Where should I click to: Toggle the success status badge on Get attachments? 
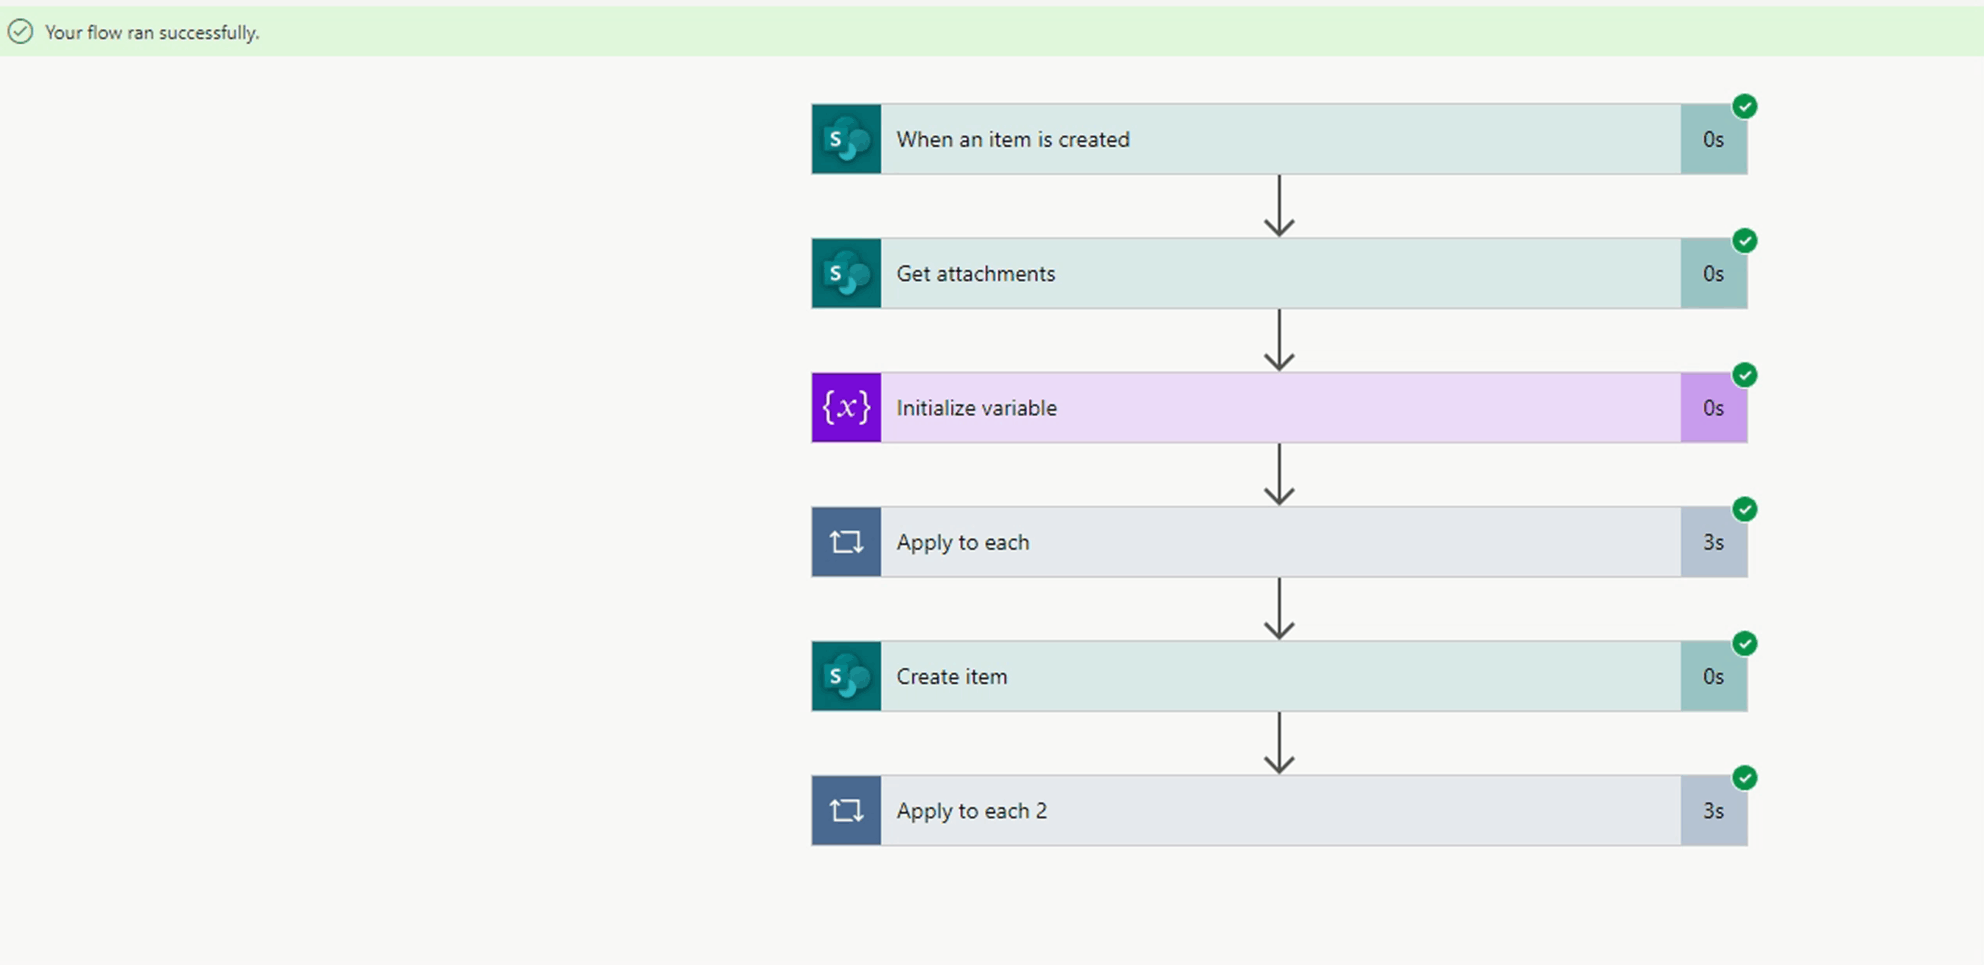[x=1746, y=241]
